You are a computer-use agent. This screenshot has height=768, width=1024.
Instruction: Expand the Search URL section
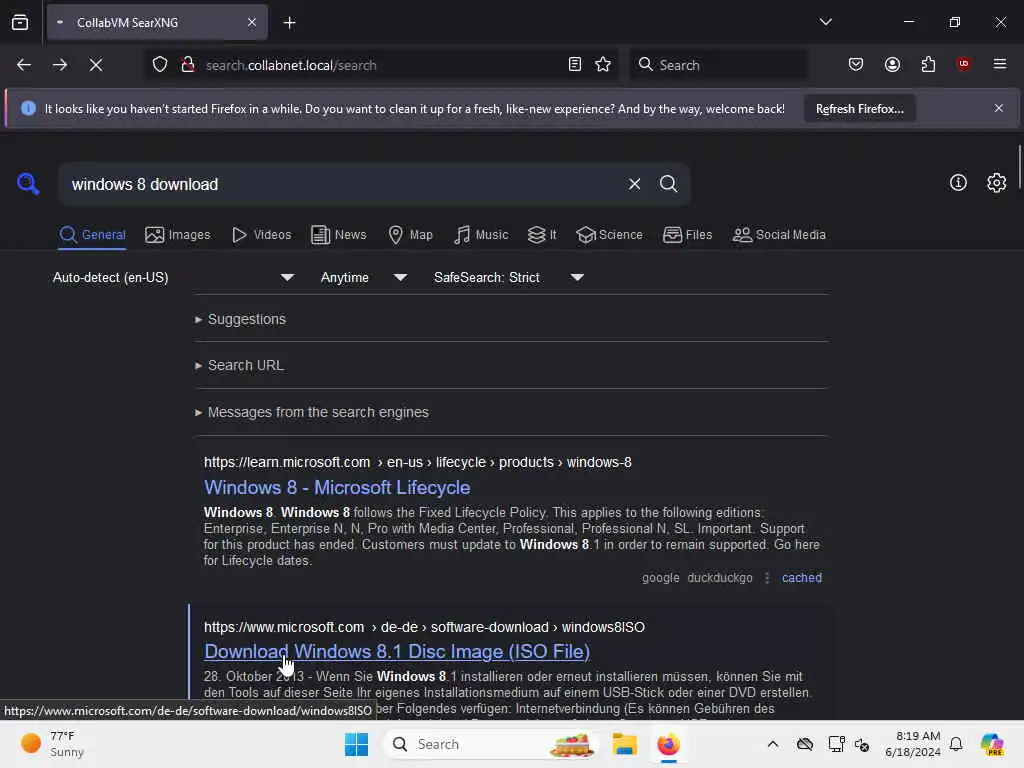[240, 366]
